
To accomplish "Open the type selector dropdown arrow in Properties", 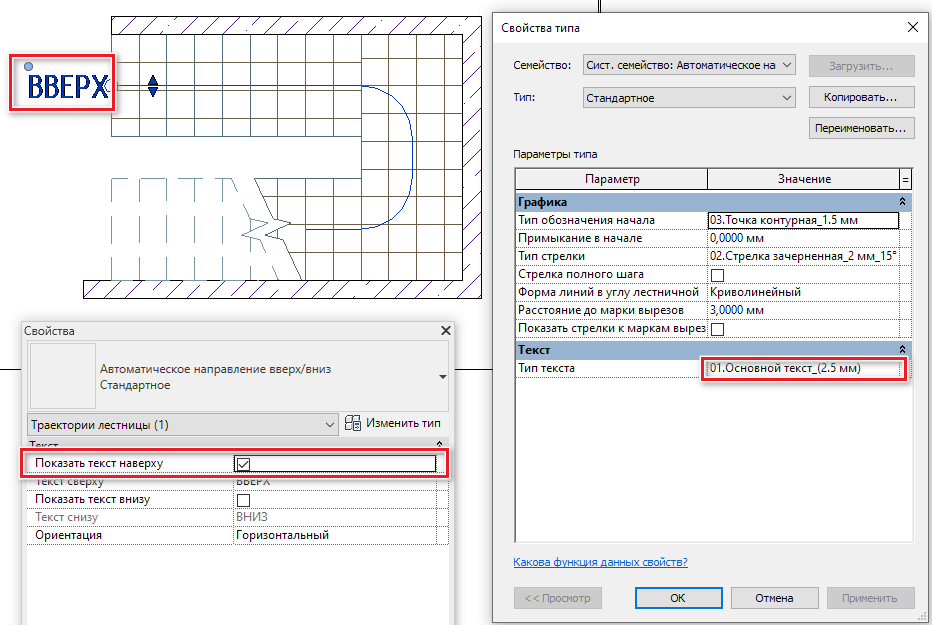I will coord(443,377).
